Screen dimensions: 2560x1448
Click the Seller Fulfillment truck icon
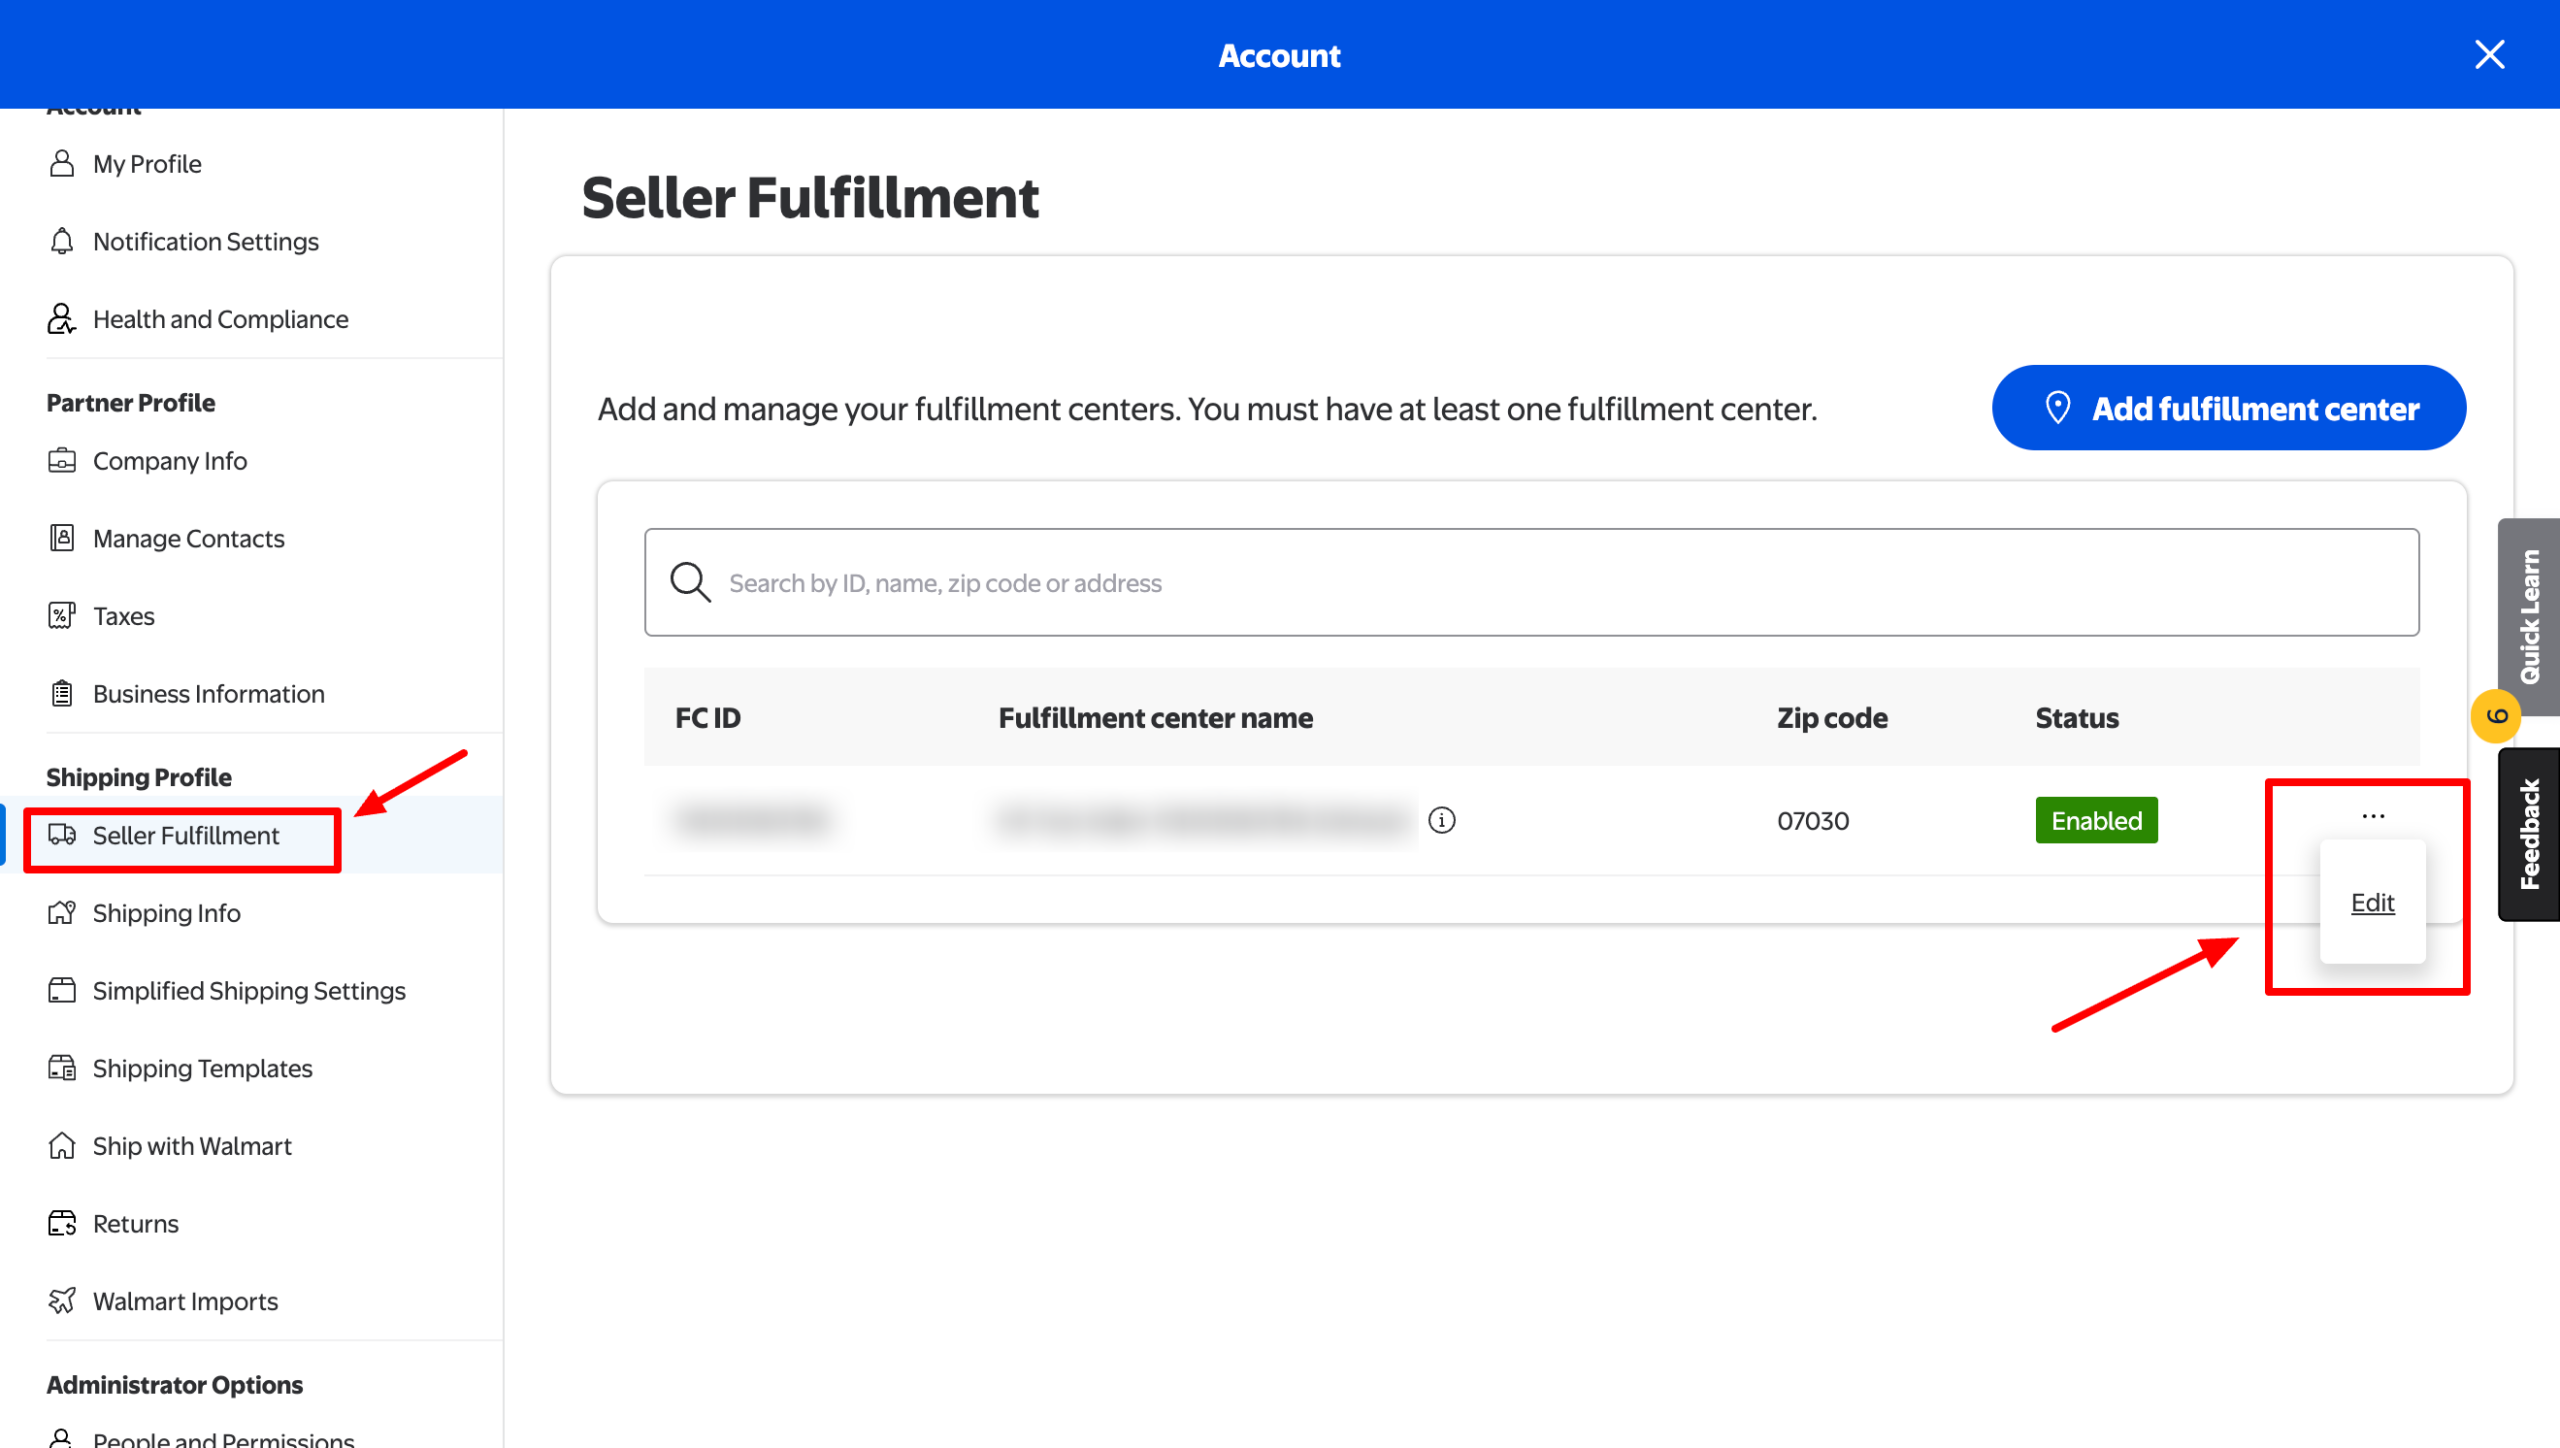point(62,835)
